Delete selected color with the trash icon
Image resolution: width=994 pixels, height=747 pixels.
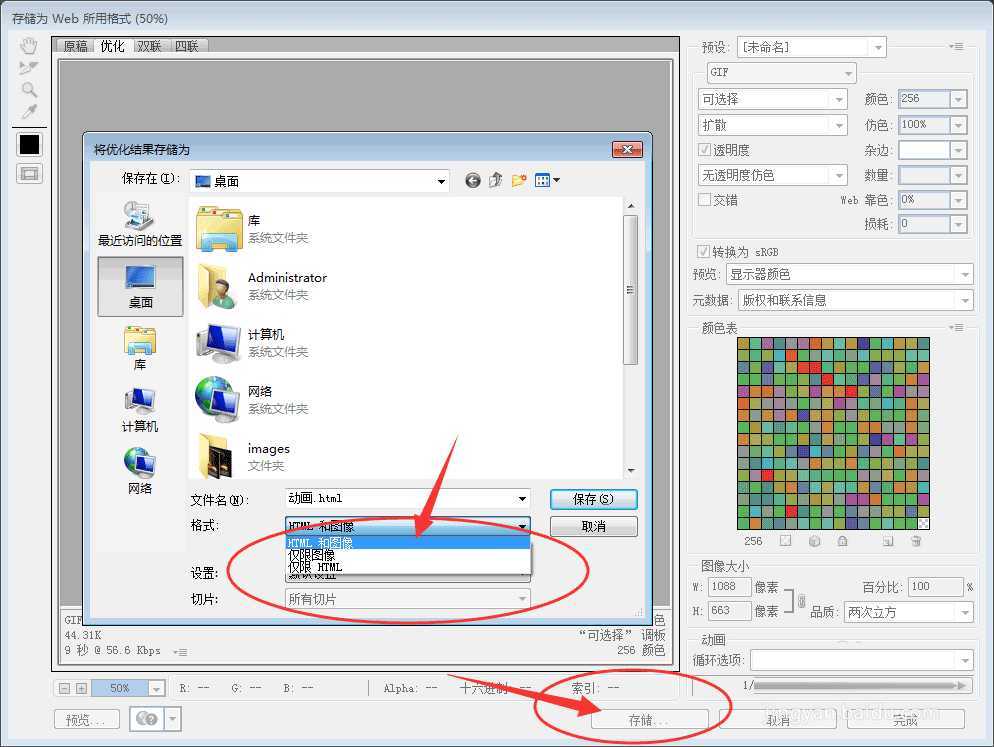tap(917, 541)
